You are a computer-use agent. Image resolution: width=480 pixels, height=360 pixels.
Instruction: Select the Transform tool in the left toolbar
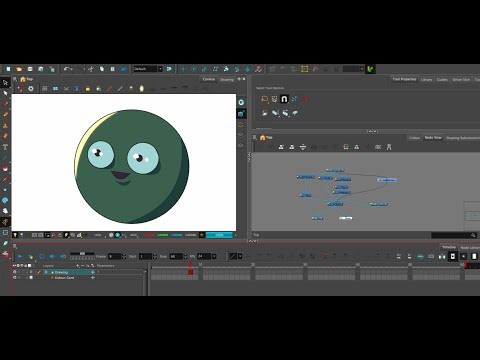tap(5, 83)
